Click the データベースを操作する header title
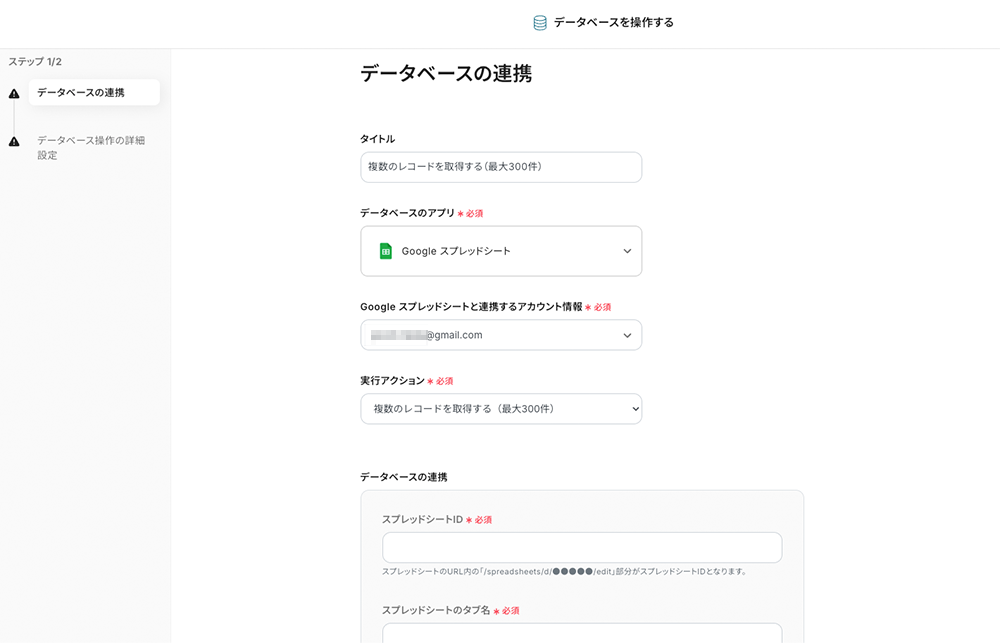The width and height of the screenshot is (1000, 643). click(x=613, y=23)
